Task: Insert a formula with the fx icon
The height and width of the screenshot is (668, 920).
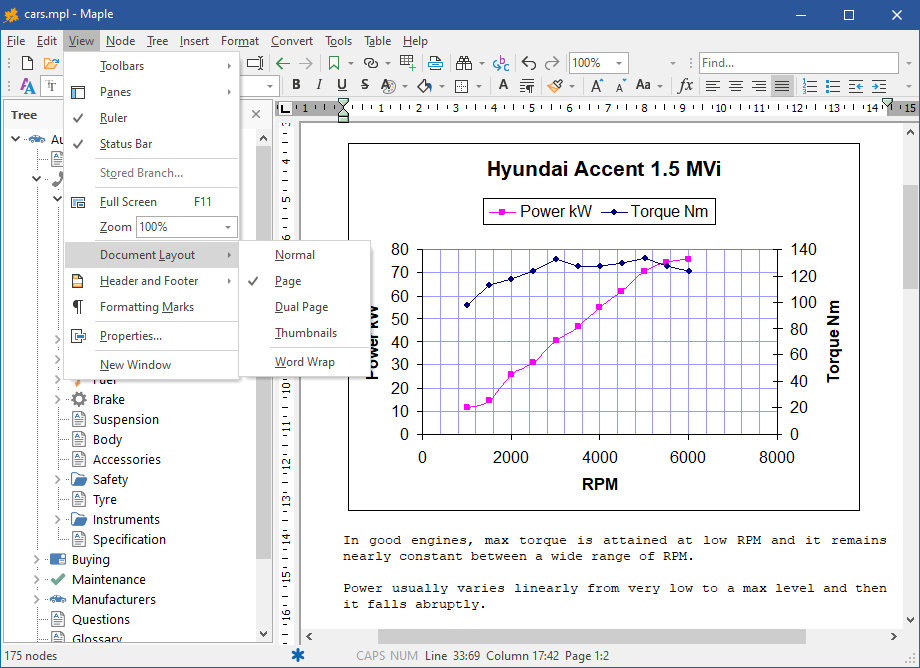Action: [685, 86]
